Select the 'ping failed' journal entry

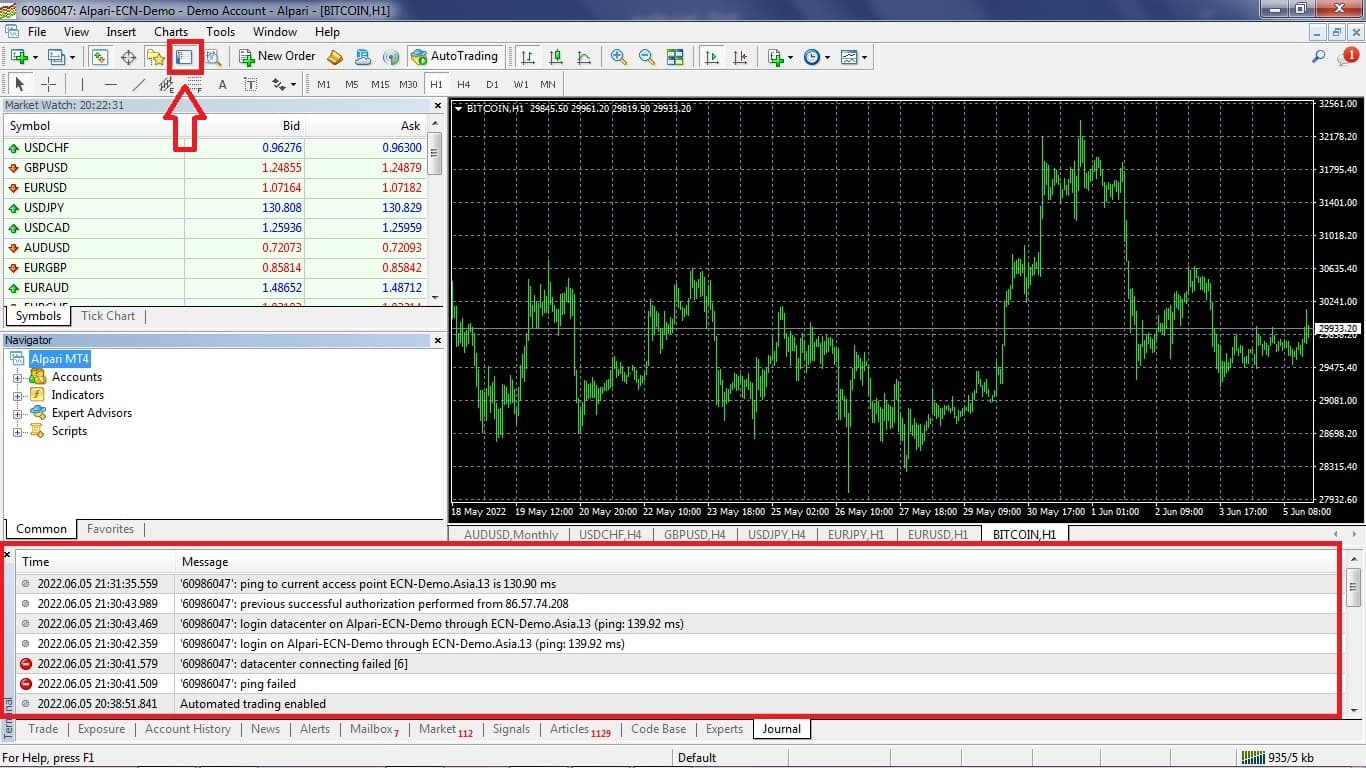point(677,684)
